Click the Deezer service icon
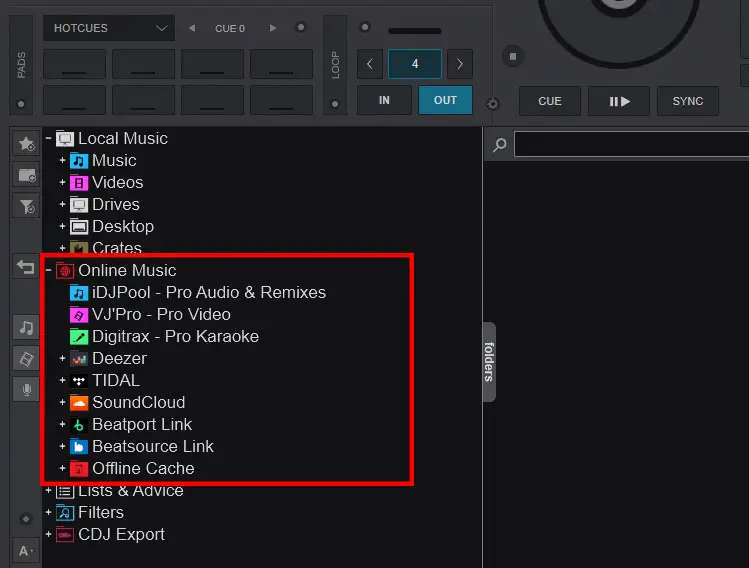This screenshot has width=749, height=568. tap(79, 358)
